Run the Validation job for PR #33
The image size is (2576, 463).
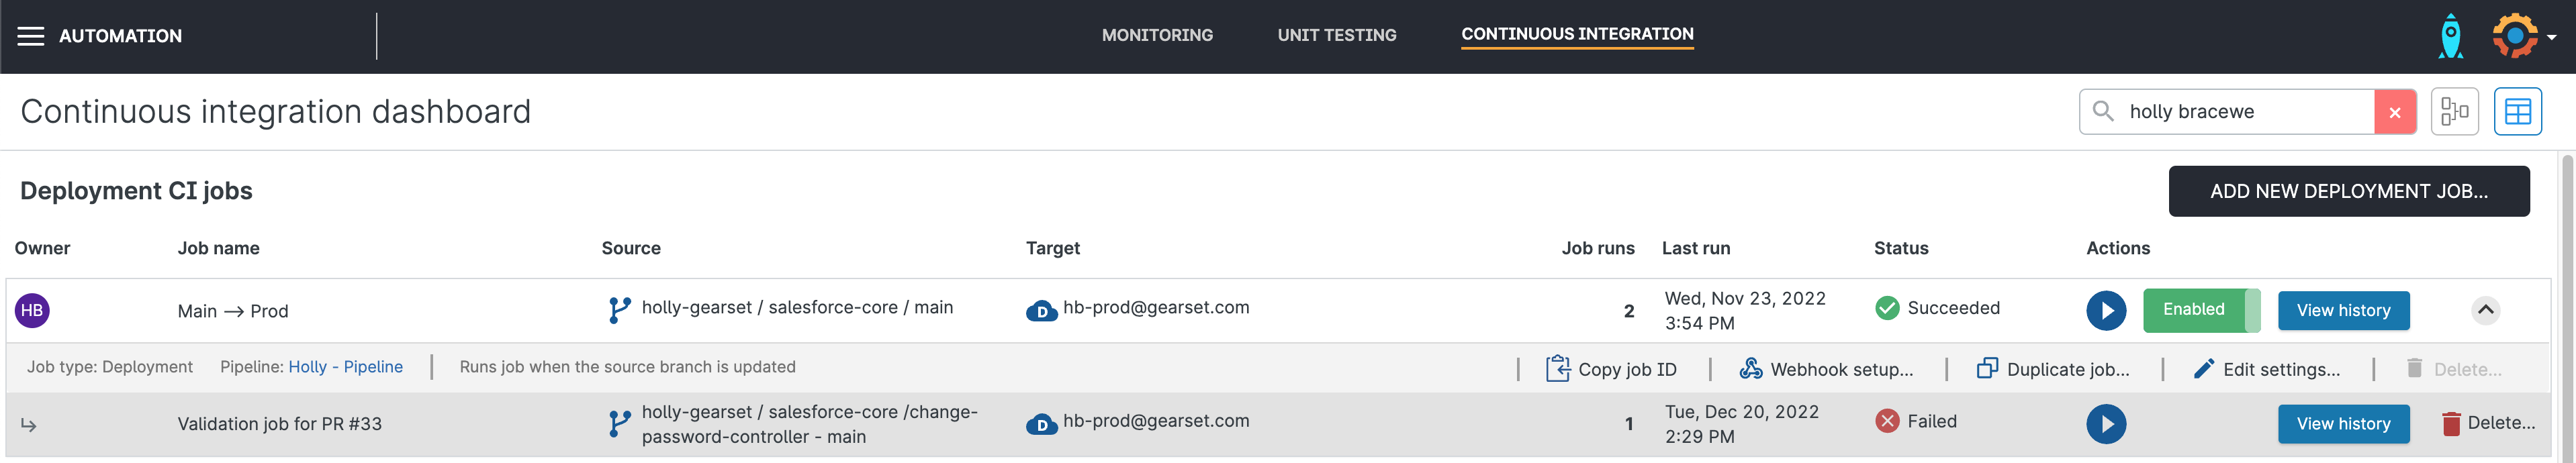(x=2105, y=424)
